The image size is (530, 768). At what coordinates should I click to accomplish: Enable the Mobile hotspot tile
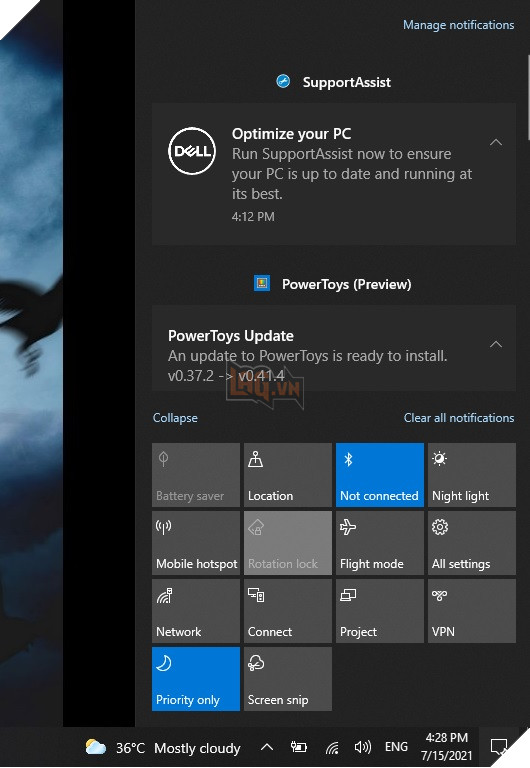pos(196,543)
